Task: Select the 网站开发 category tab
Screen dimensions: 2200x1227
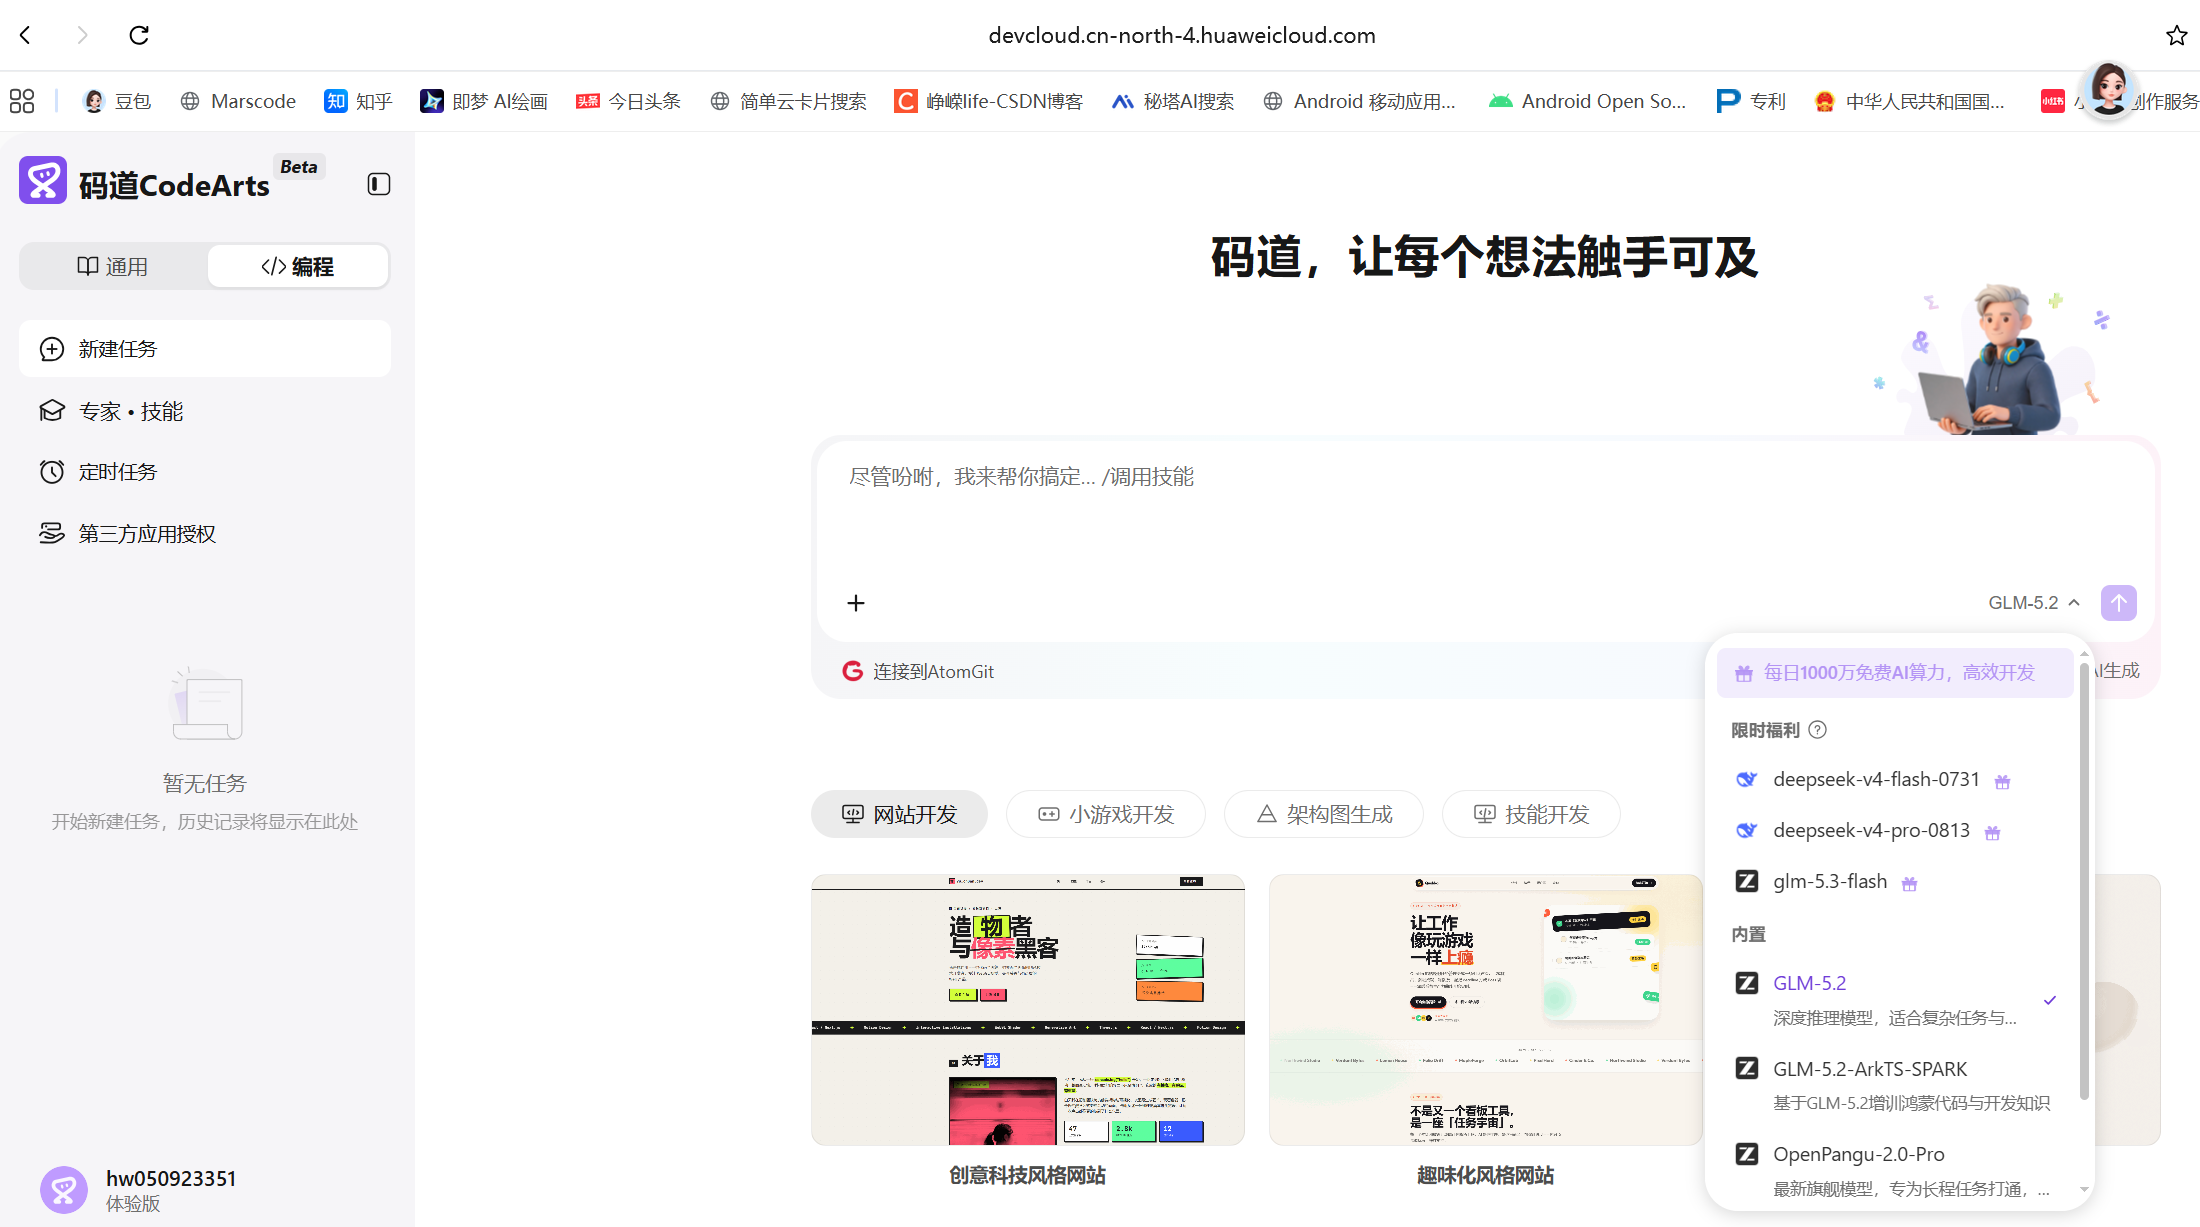Action: click(x=899, y=814)
